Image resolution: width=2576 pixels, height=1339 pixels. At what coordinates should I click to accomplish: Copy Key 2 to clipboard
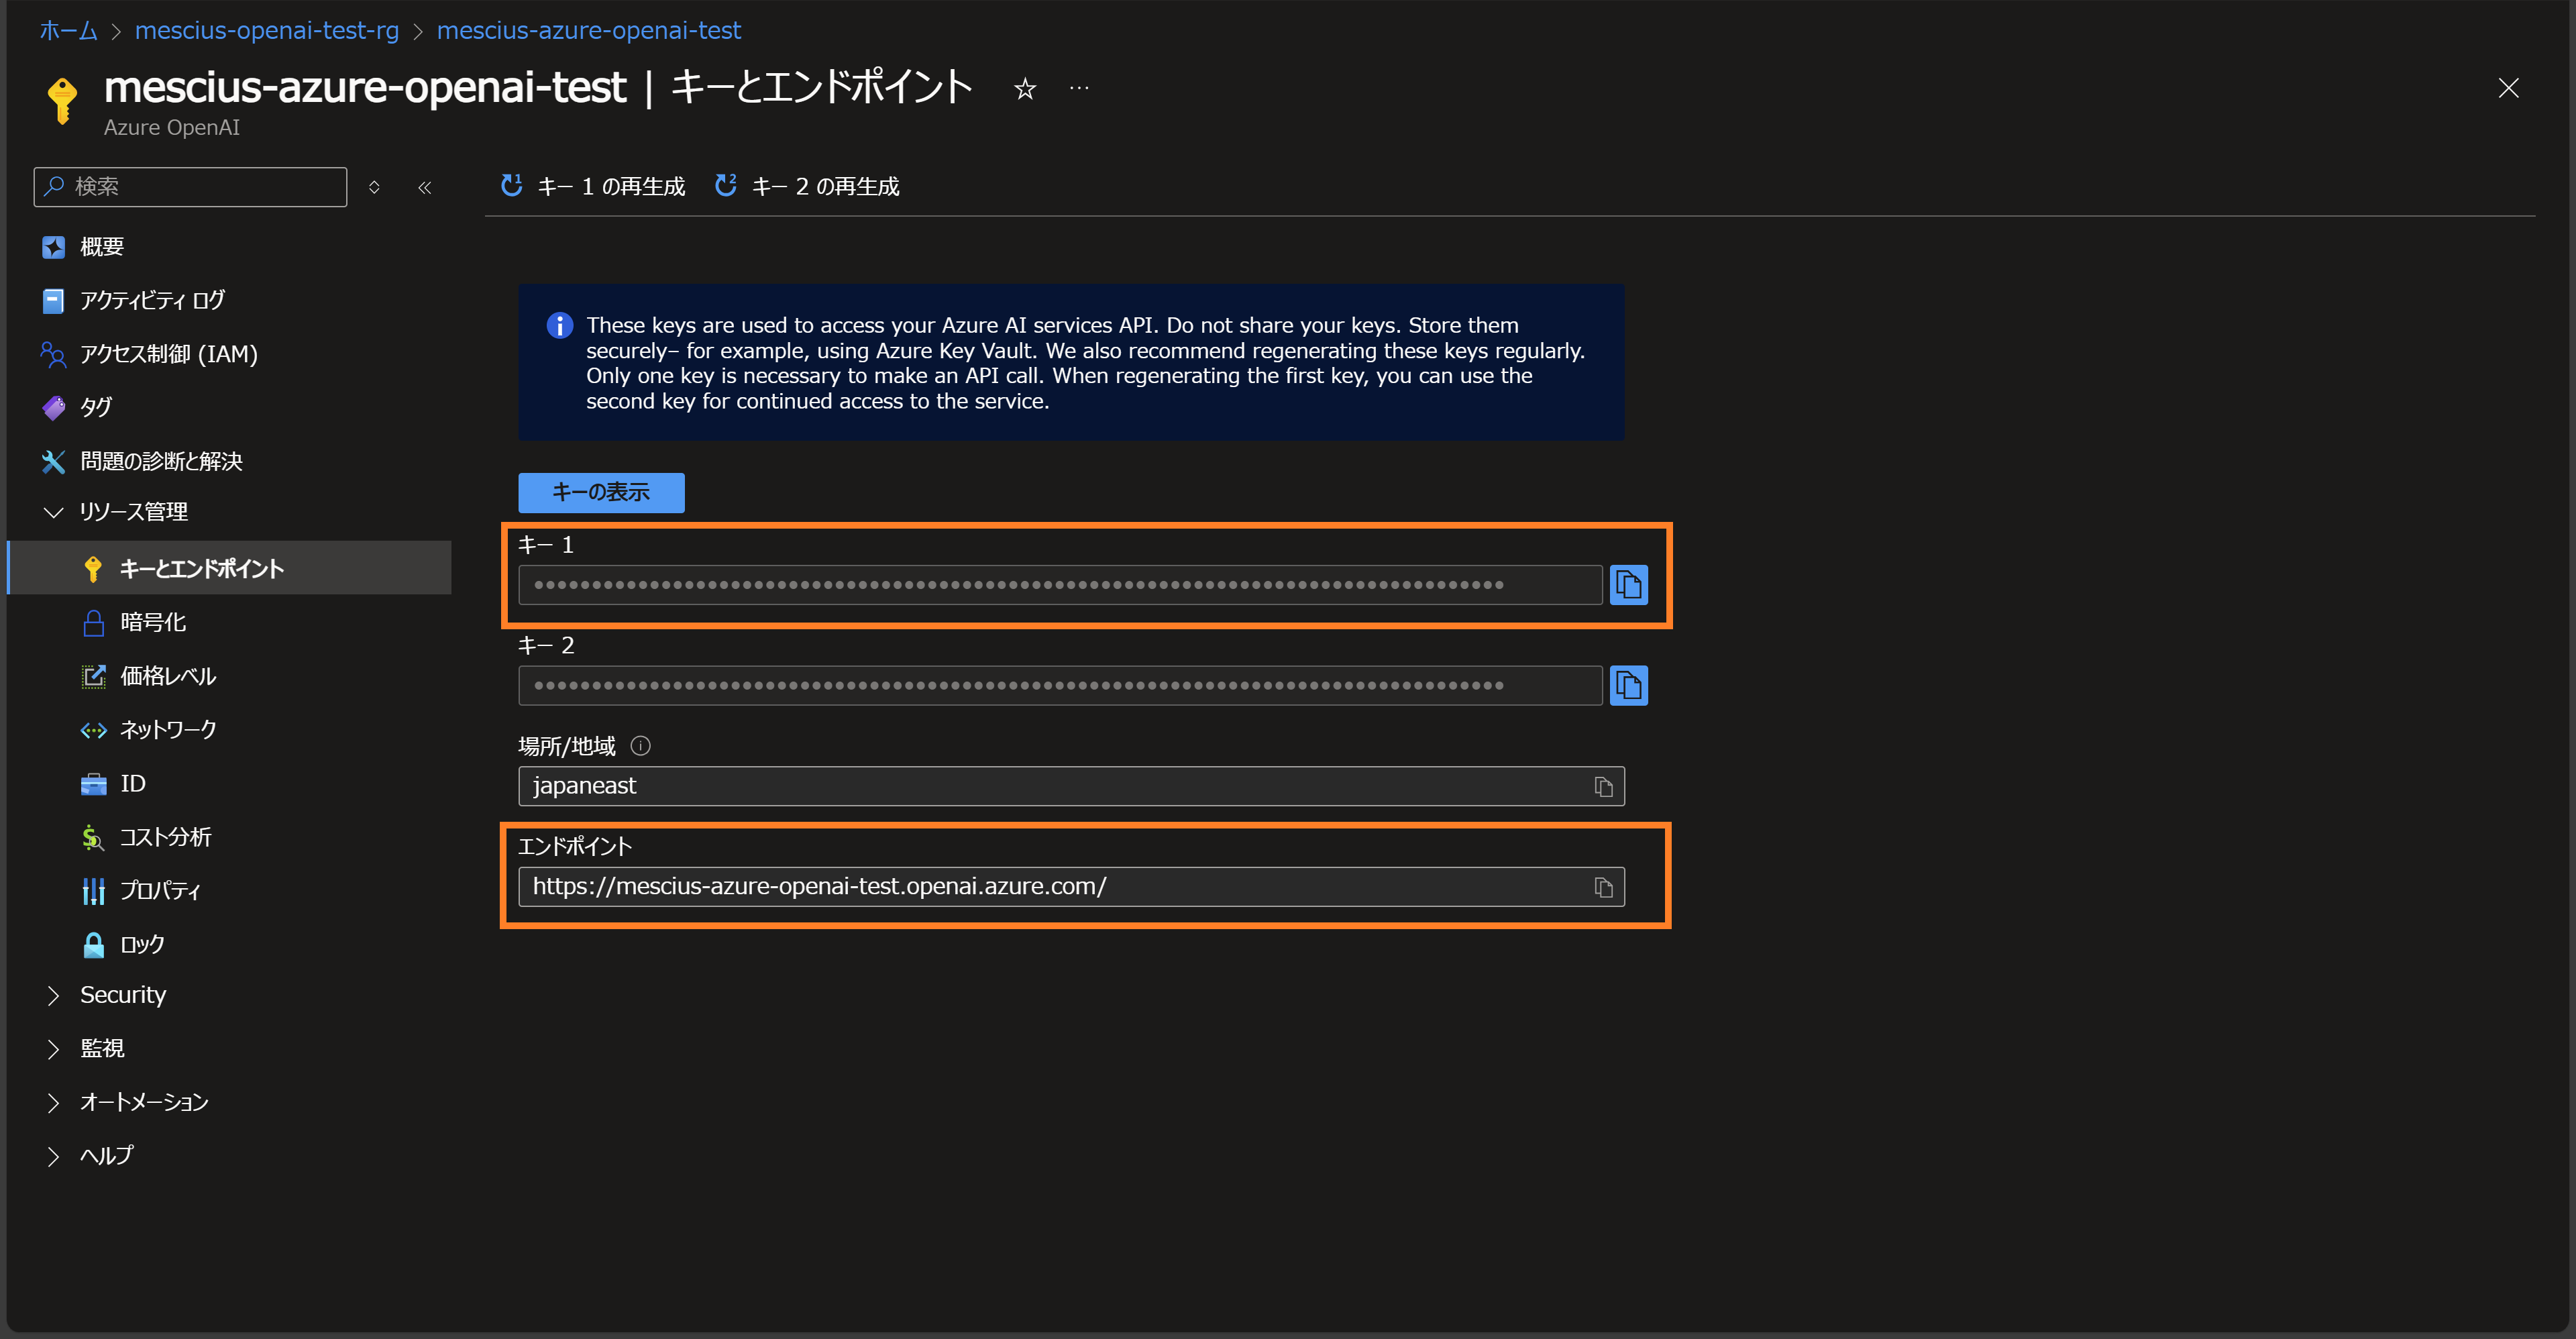pos(1628,686)
